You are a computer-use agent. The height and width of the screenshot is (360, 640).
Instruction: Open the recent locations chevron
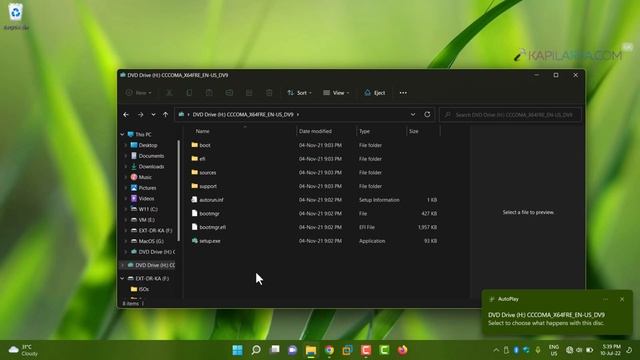point(153,115)
